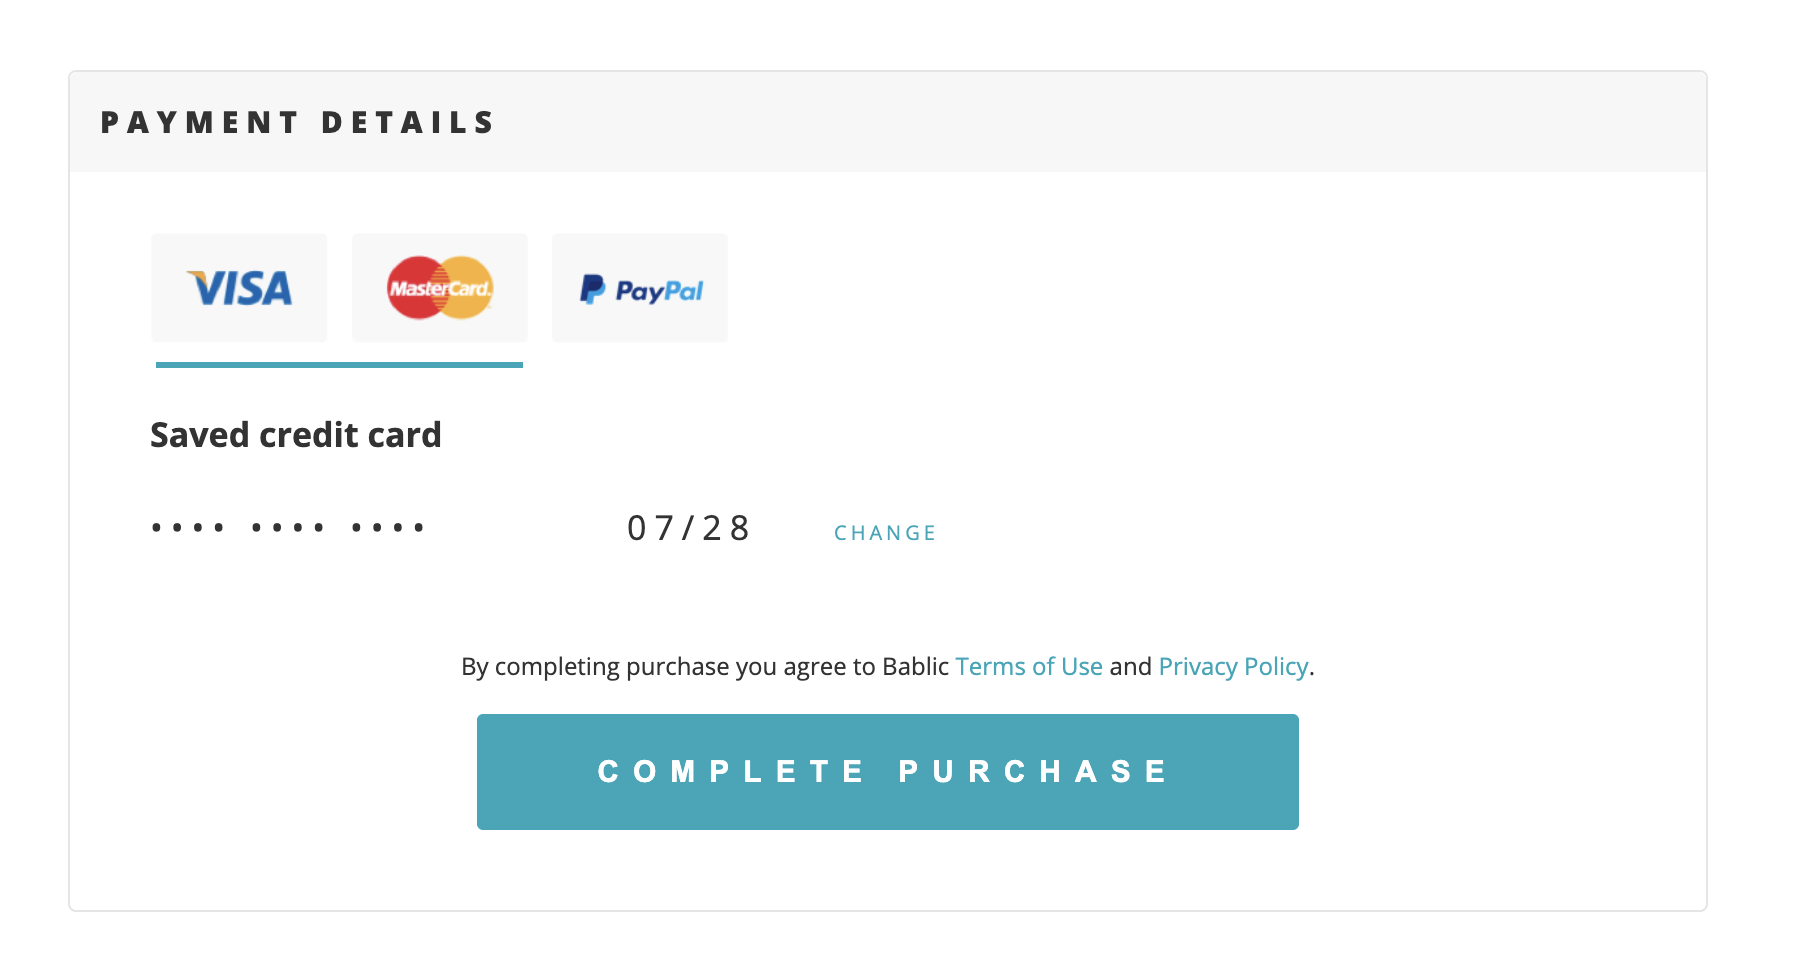The width and height of the screenshot is (1801, 970).
Task: Click the middle group of masked card digits
Action: point(288,527)
